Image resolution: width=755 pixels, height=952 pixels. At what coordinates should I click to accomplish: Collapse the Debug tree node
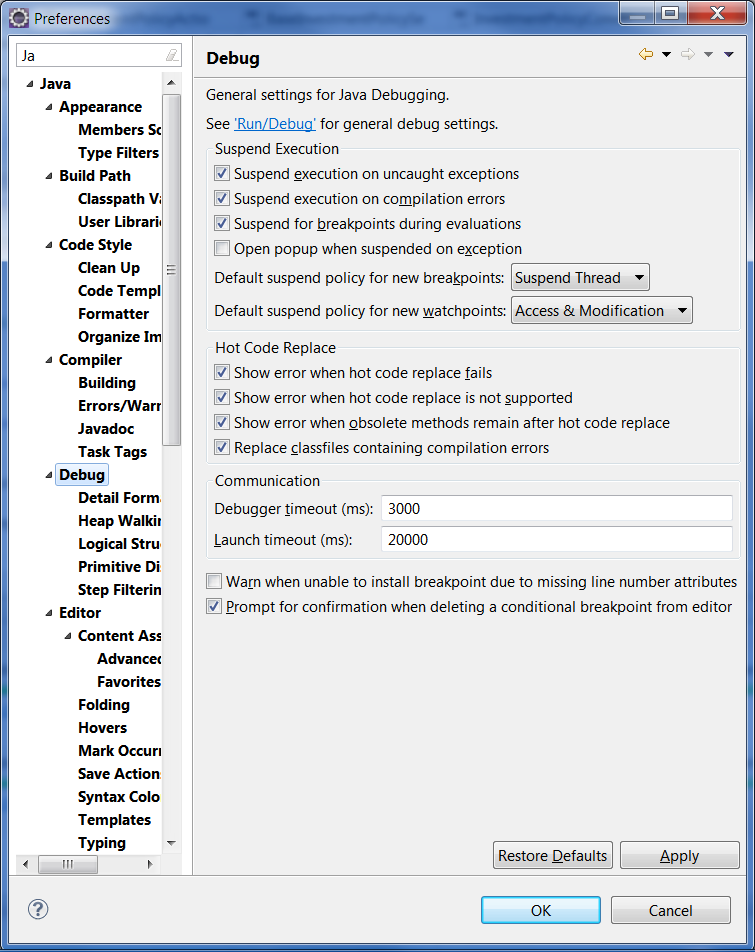tap(49, 475)
